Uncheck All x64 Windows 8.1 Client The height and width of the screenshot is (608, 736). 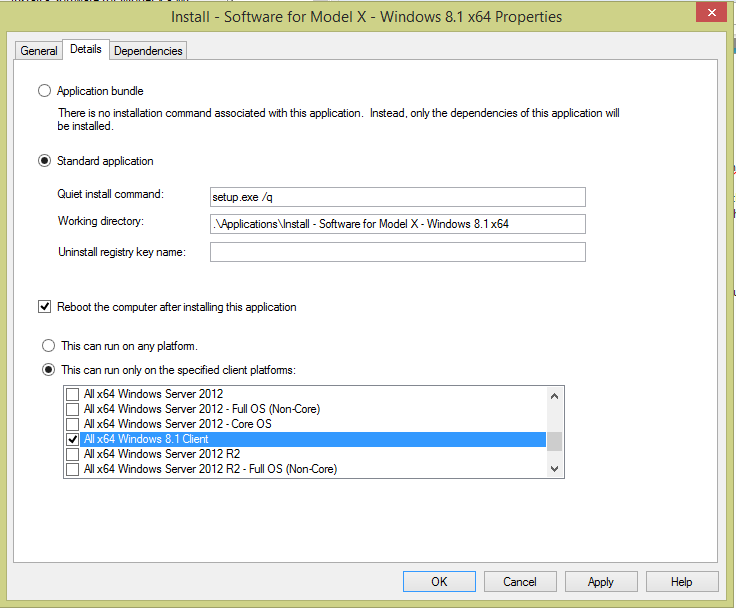click(x=72, y=439)
